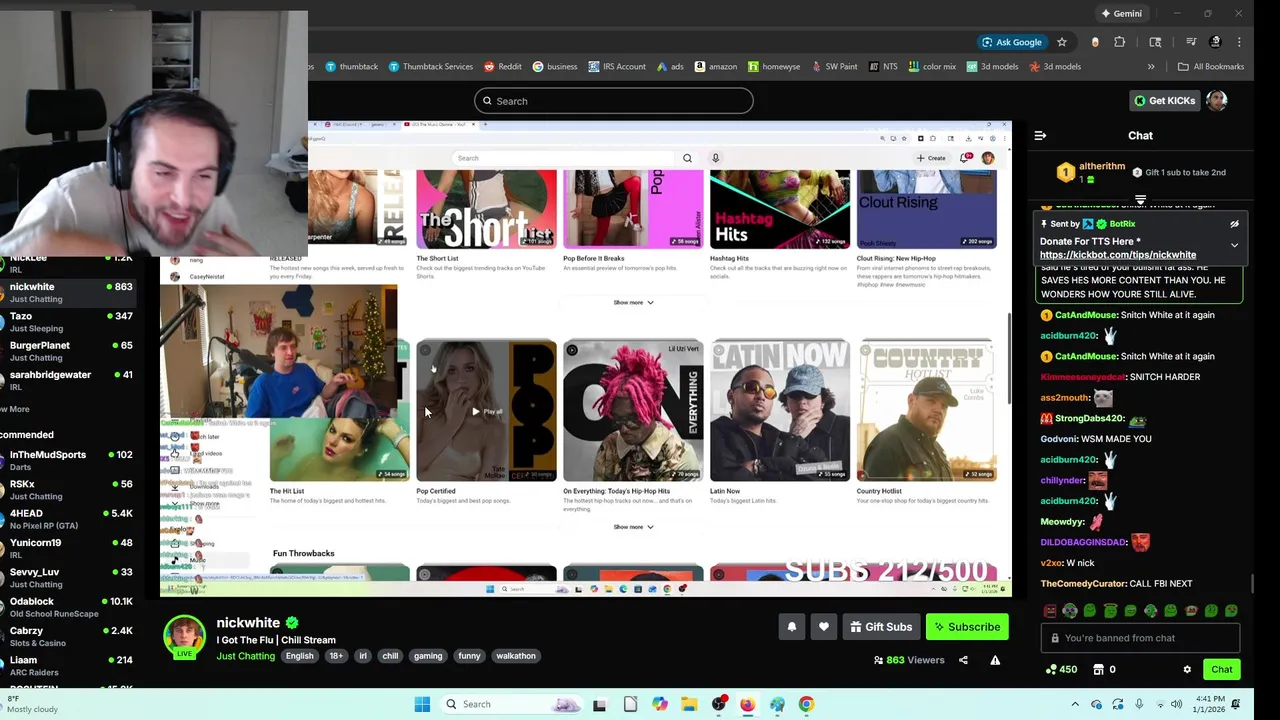1280x720 pixels.
Task: Open the nickwhite channel avatar
Action: (185, 637)
